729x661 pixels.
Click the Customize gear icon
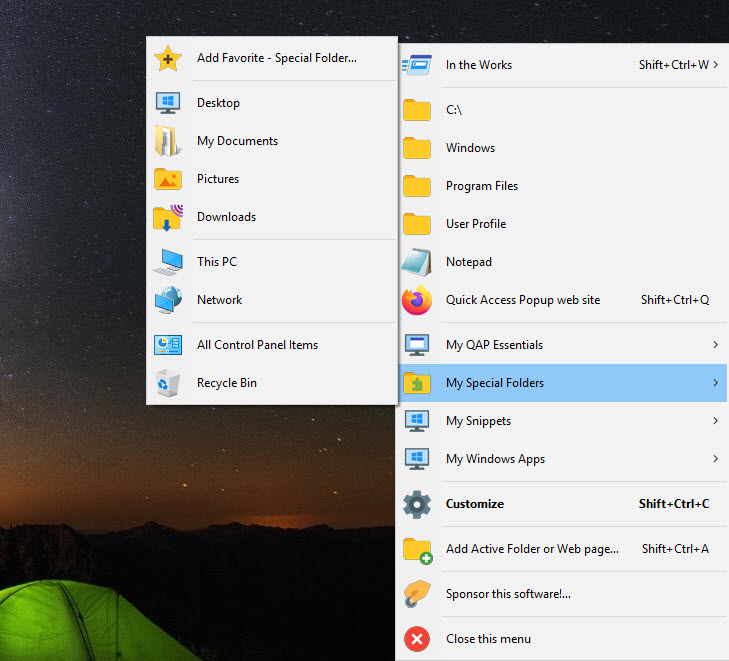click(417, 504)
